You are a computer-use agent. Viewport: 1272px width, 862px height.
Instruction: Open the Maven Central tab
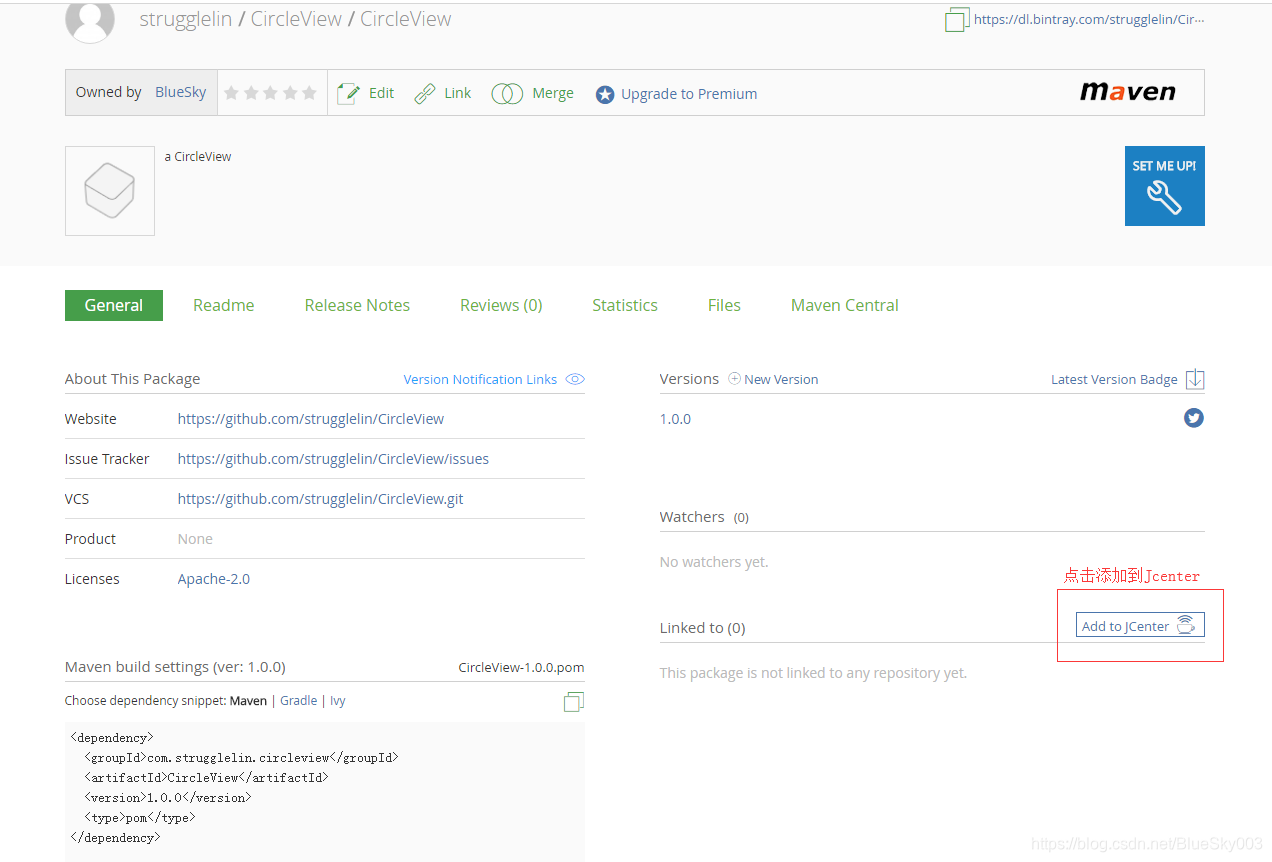click(845, 305)
